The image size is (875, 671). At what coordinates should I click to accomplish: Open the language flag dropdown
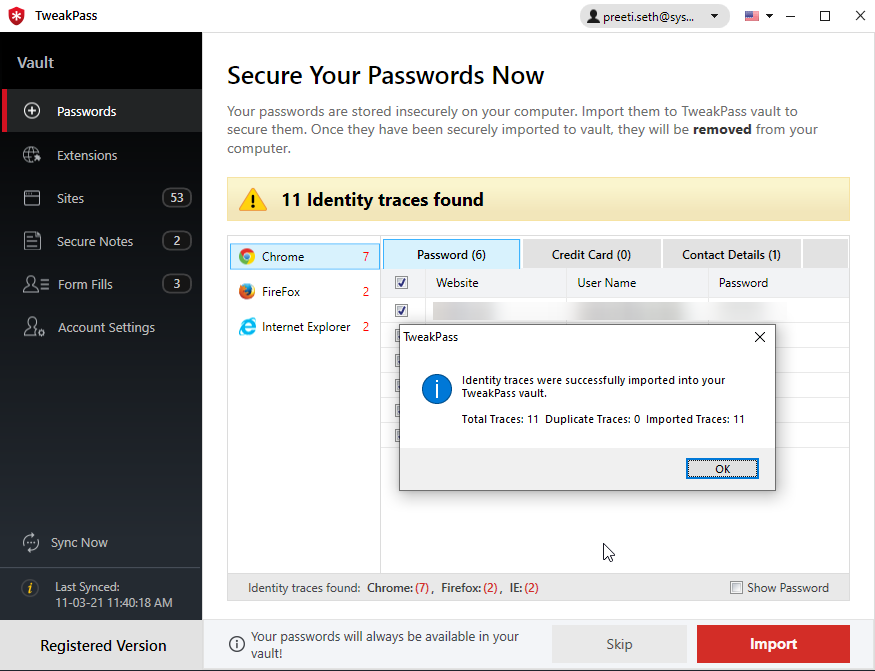pos(760,16)
